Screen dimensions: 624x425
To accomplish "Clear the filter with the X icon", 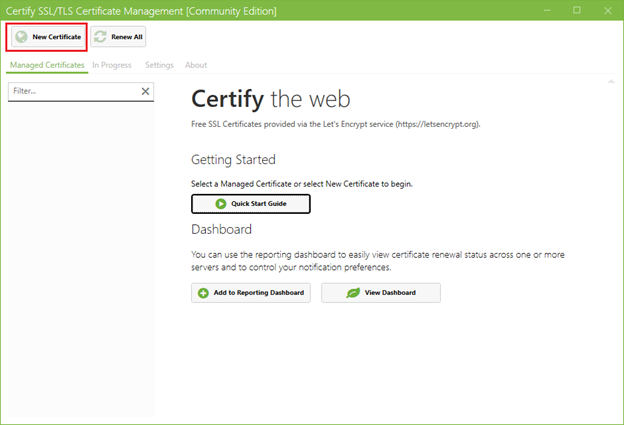I will tap(145, 91).
